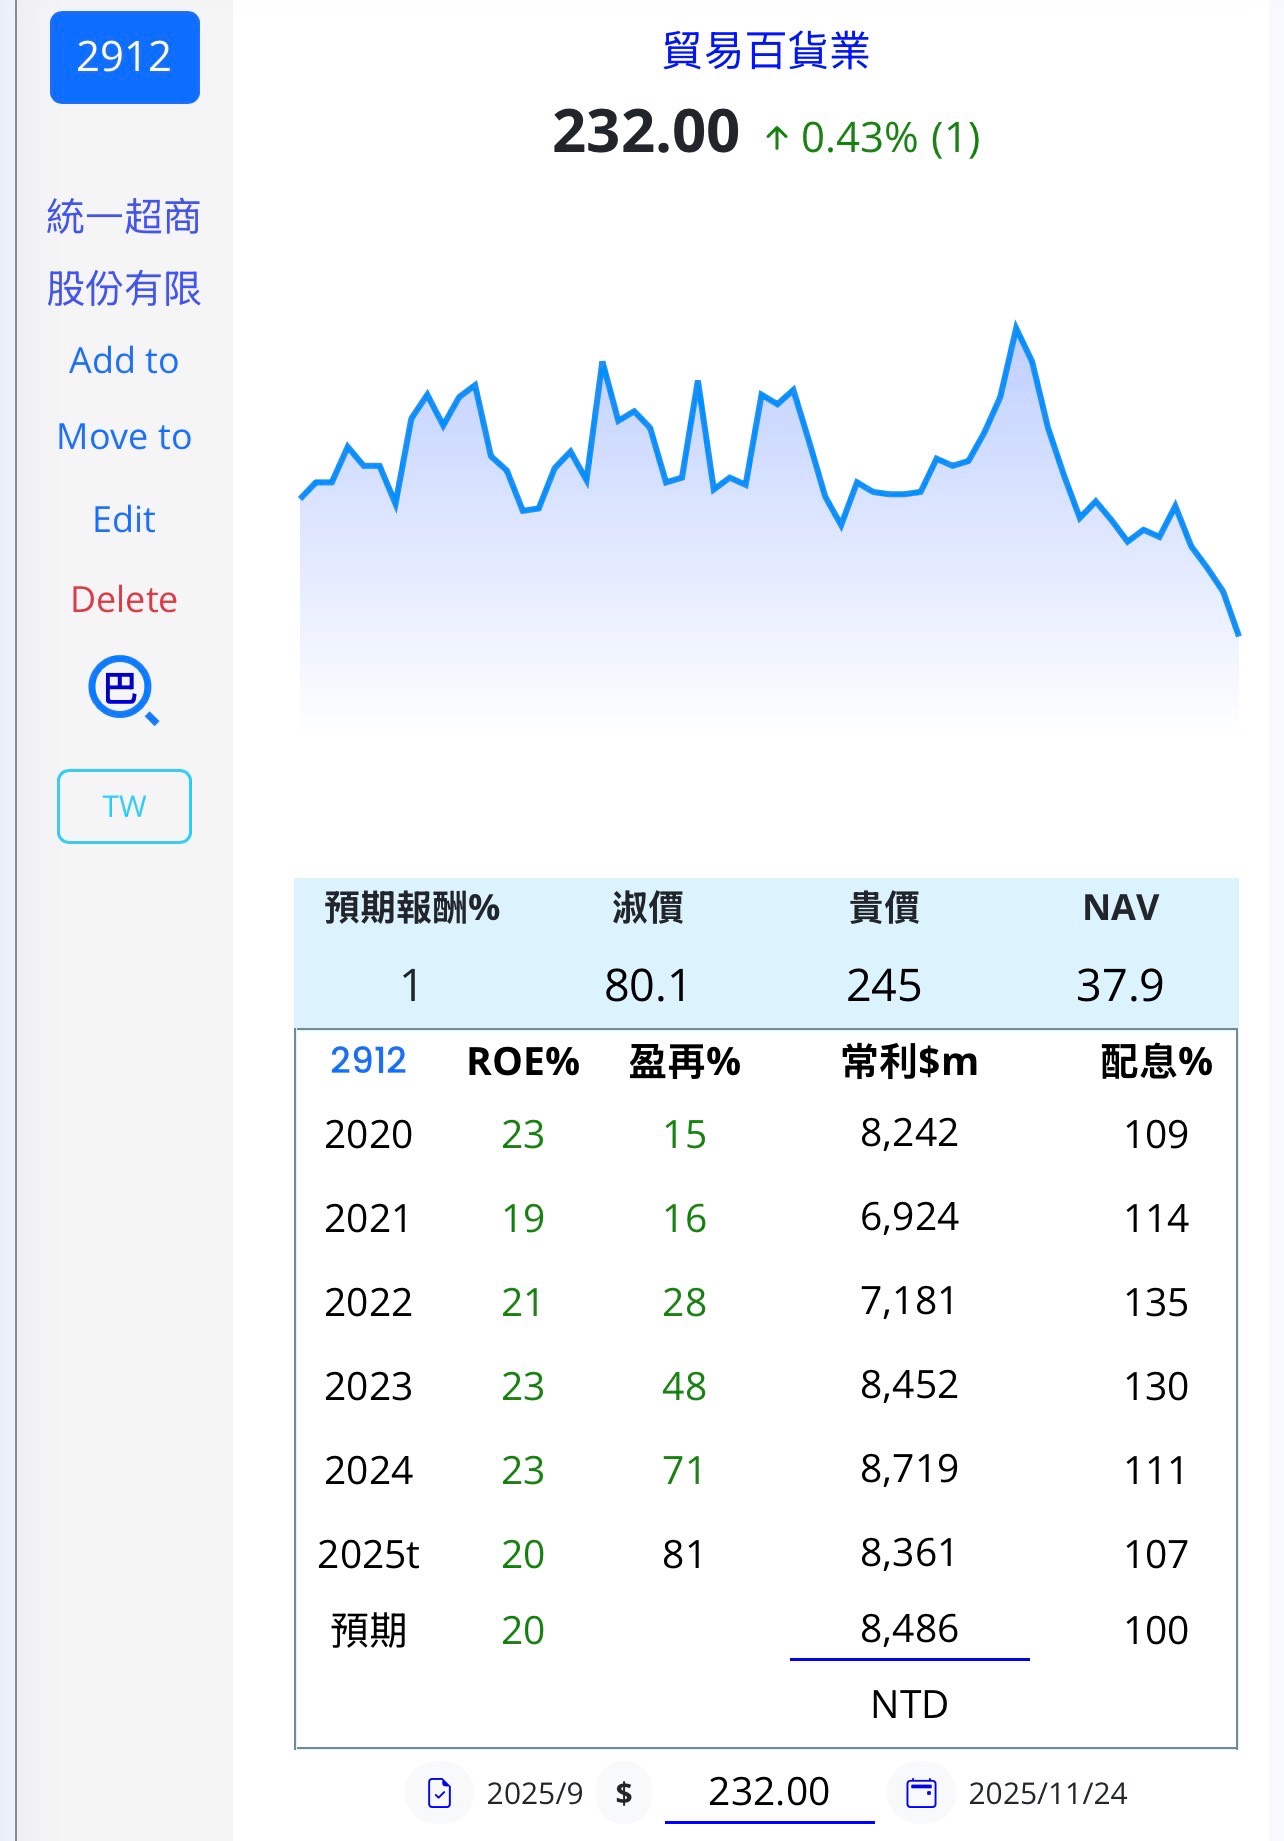
Task: Open the Move to option
Action: pos(124,436)
